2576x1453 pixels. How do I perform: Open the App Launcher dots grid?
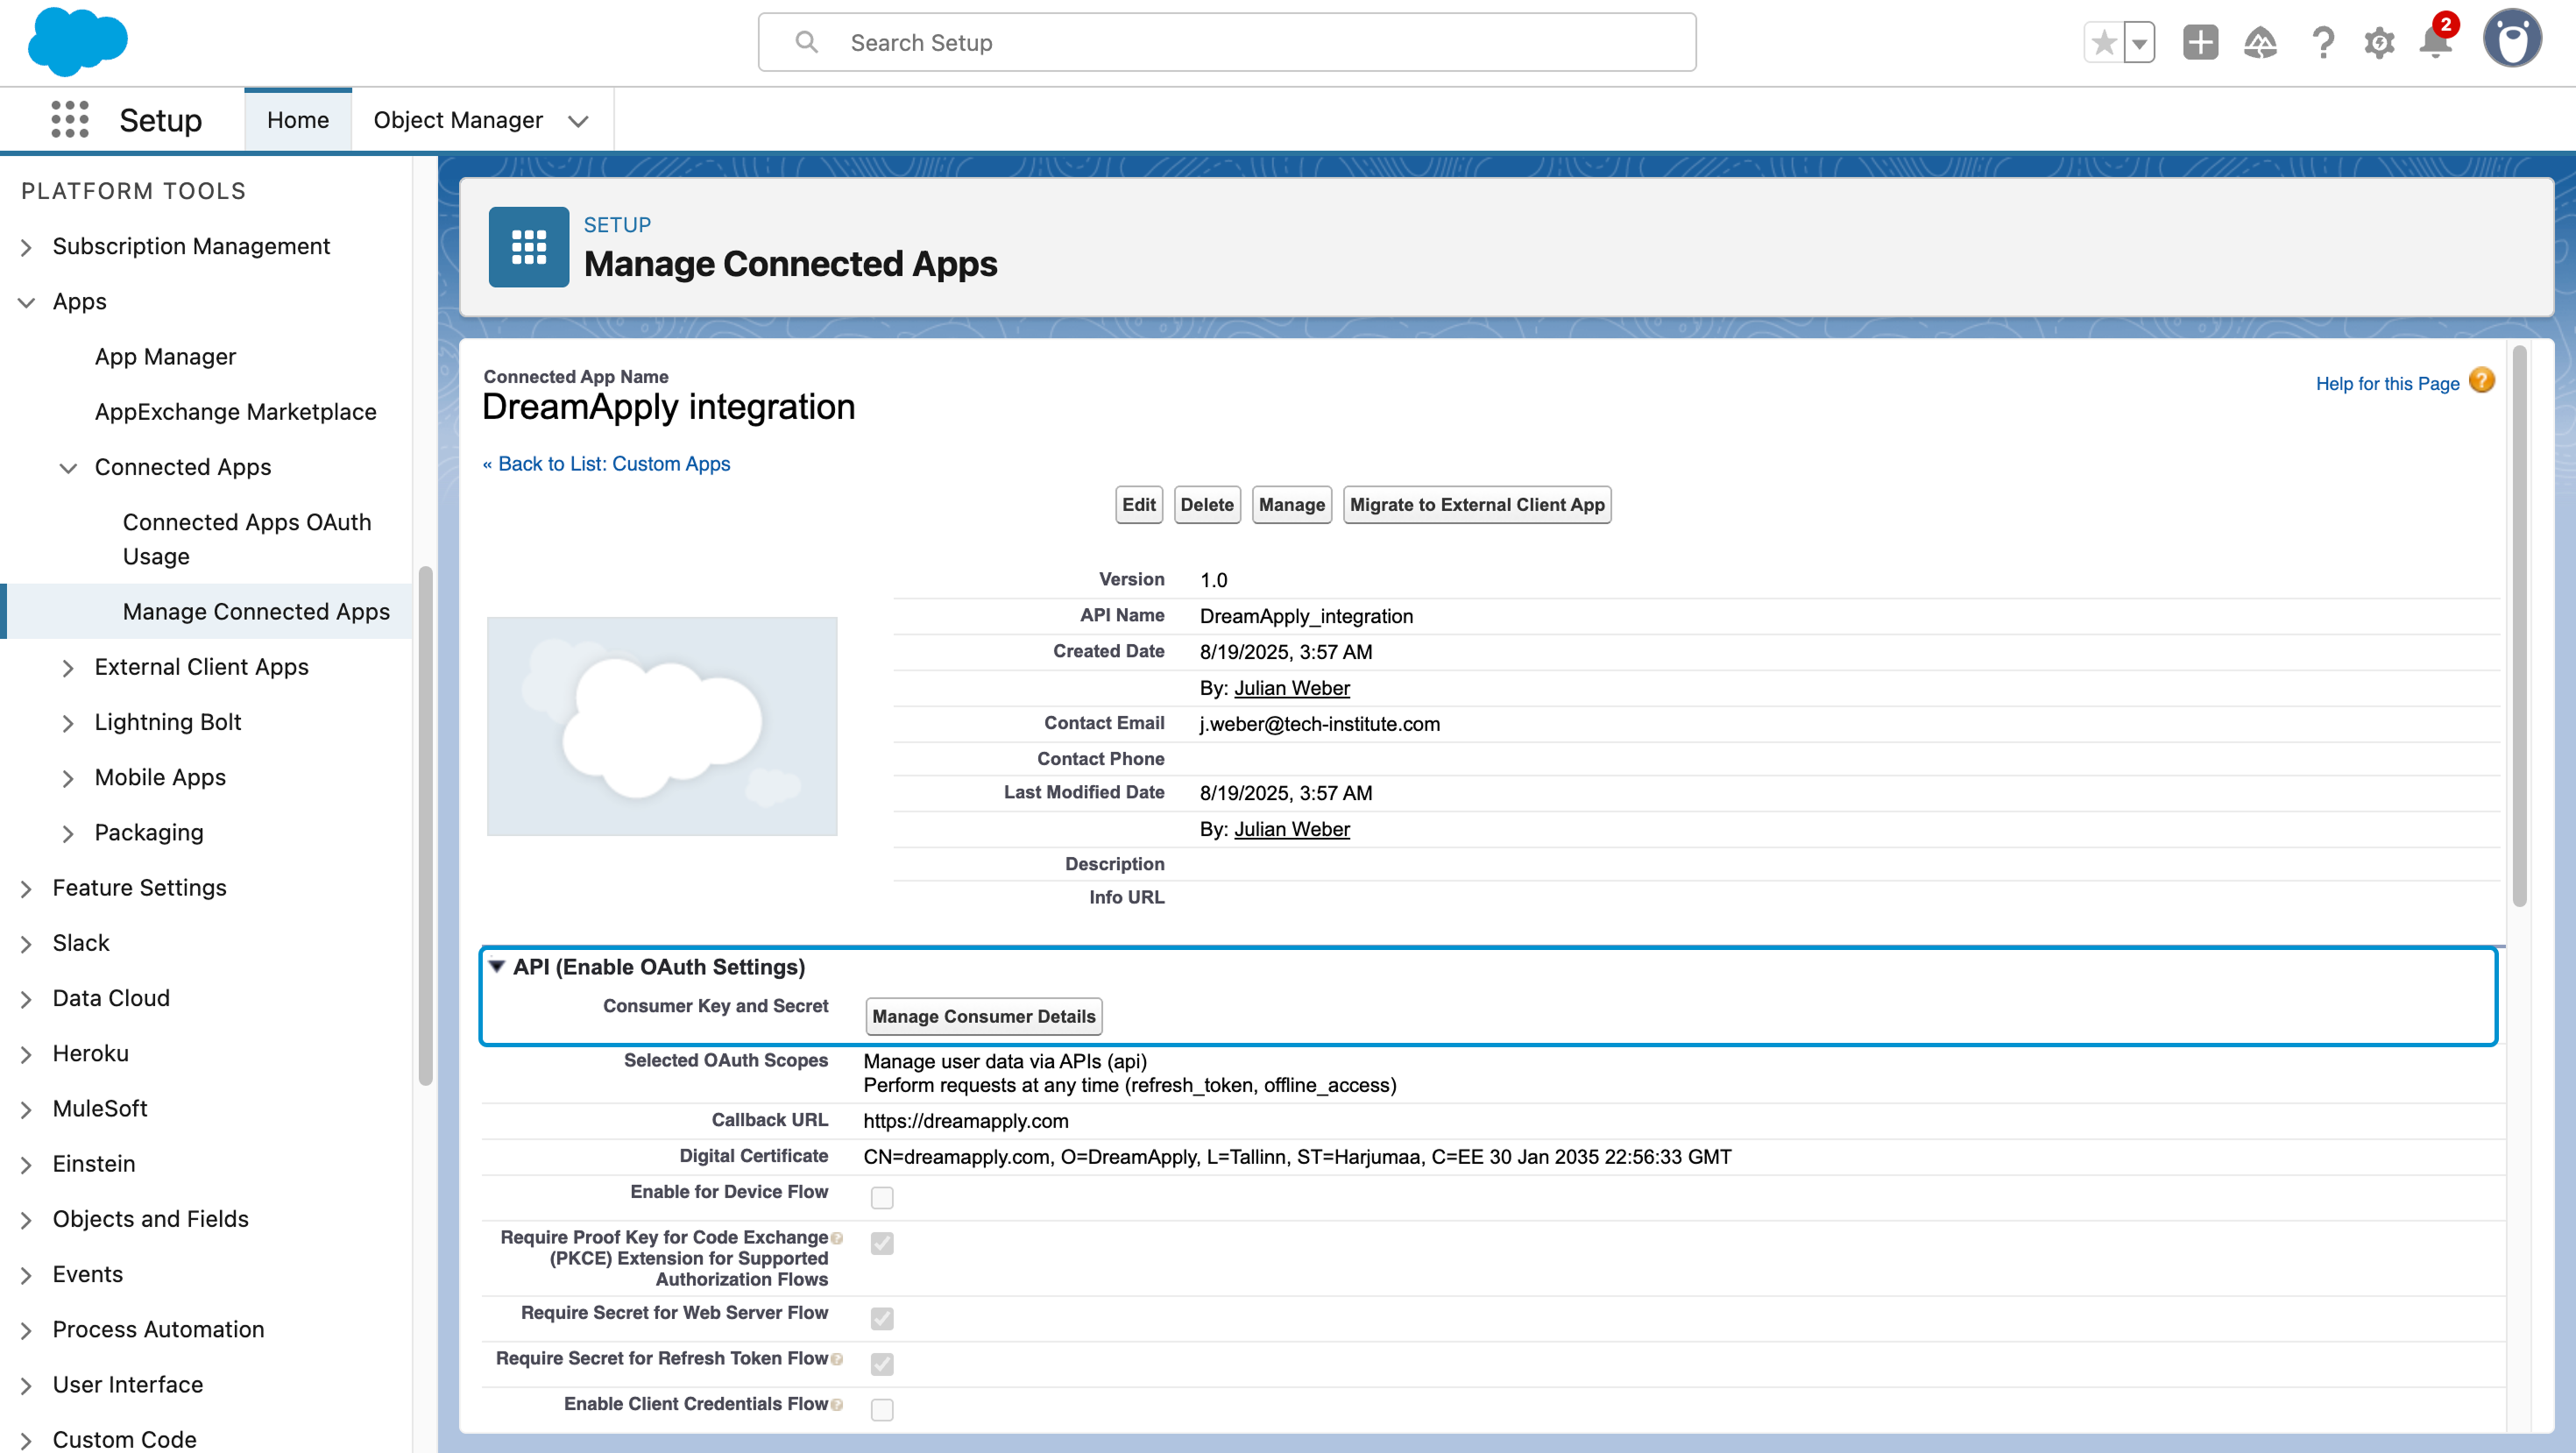(x=70, y=119)
